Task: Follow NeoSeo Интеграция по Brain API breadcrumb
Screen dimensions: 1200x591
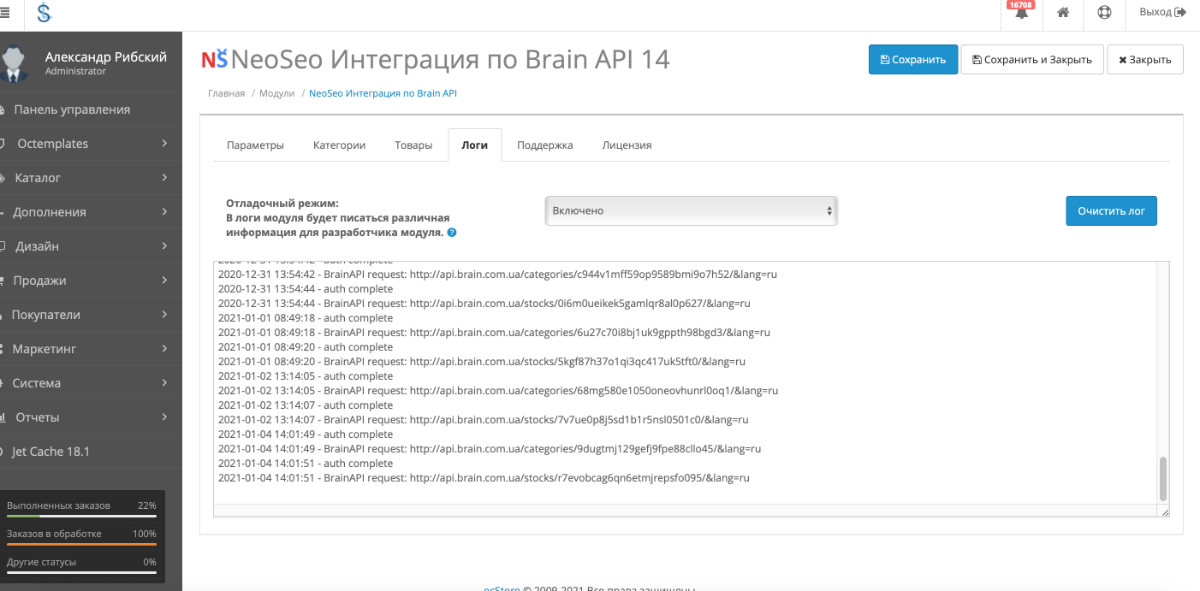Action: click(x=383, y=93)
